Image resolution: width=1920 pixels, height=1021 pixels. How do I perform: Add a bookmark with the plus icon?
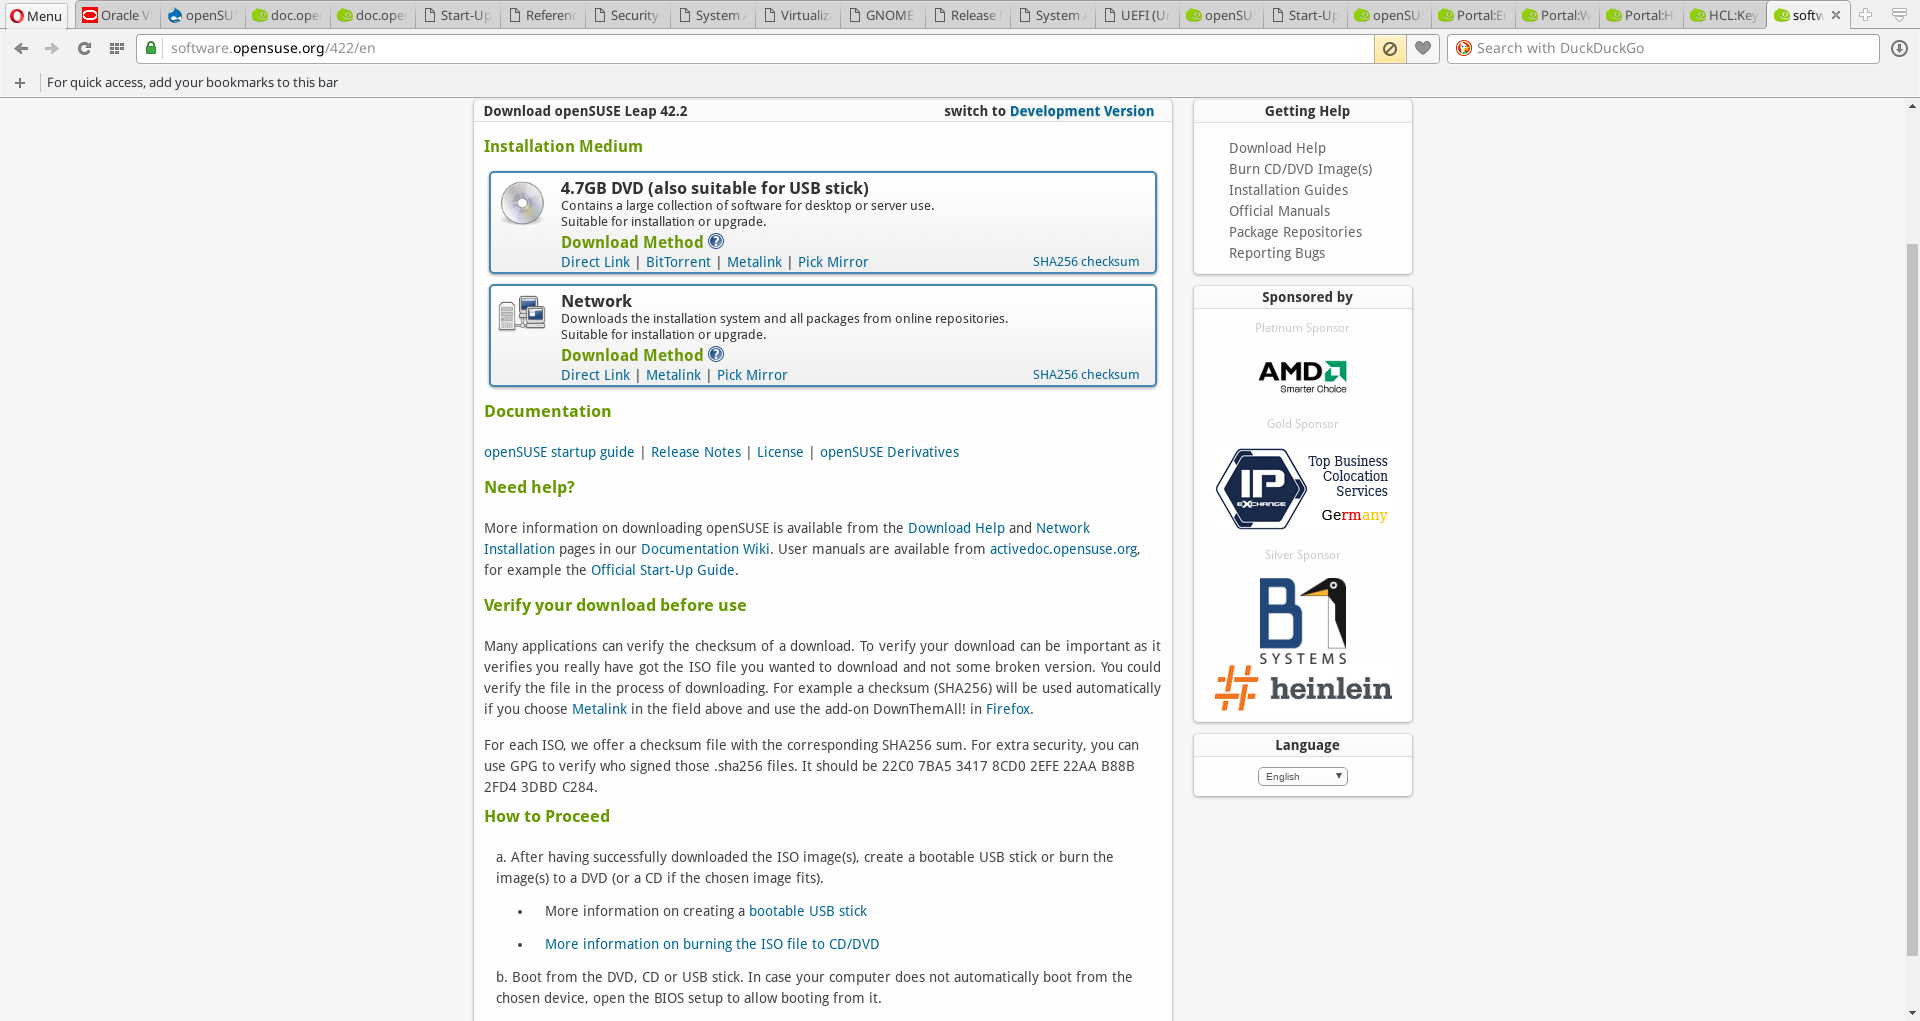pos(20,82)
